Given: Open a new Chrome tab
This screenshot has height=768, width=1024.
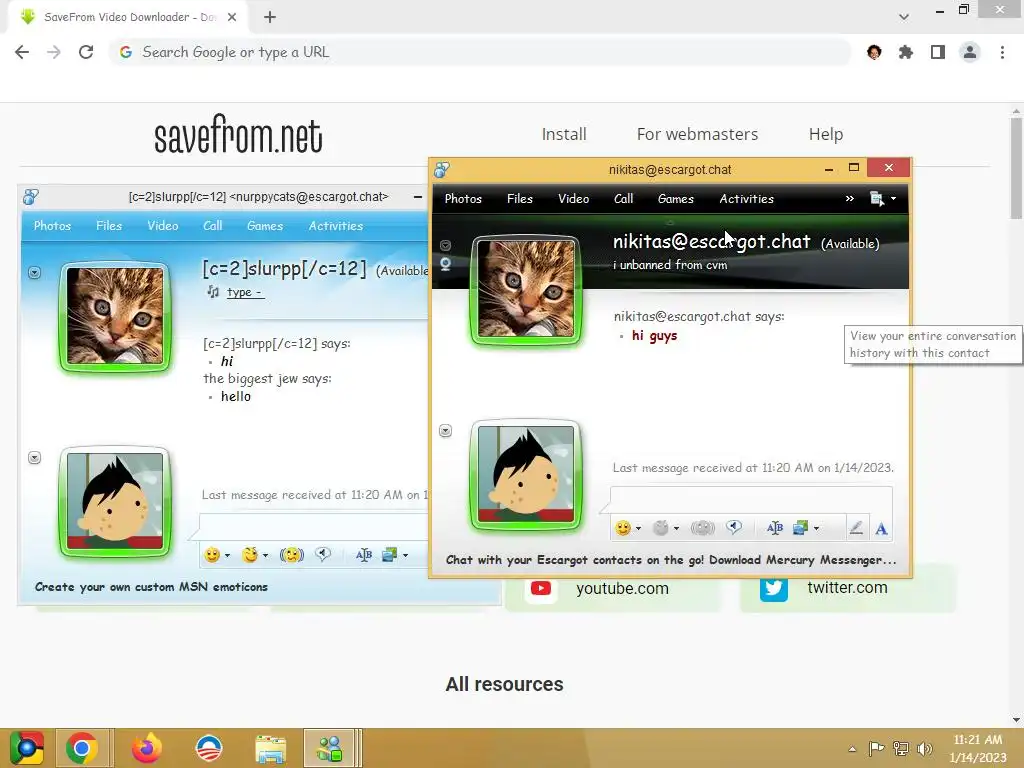Looking at the screenshot, I should pos(270,17).
